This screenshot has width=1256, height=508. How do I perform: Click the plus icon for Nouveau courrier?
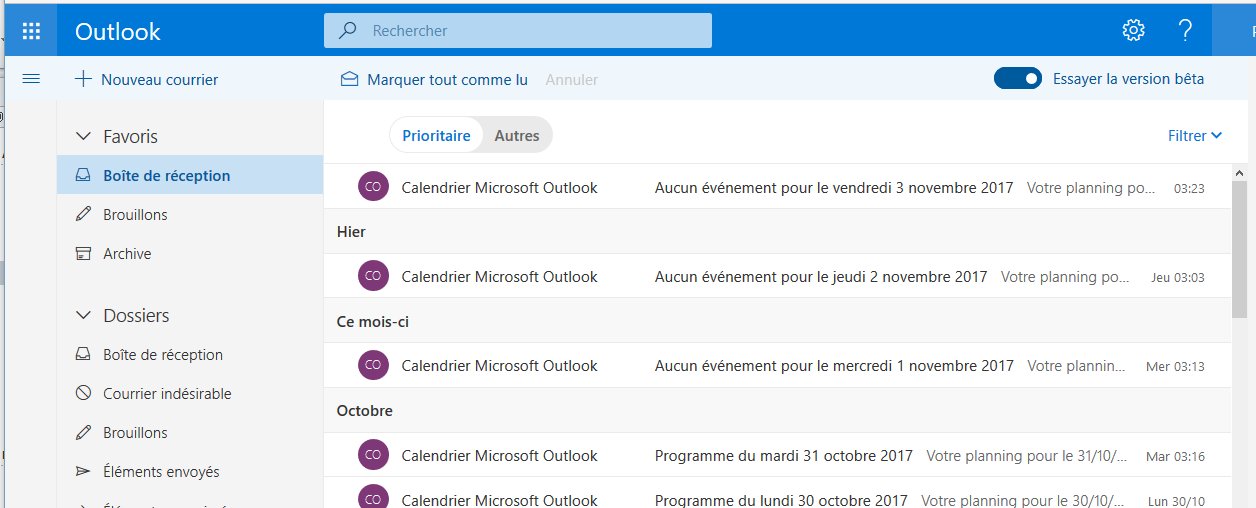pos(84,79)
